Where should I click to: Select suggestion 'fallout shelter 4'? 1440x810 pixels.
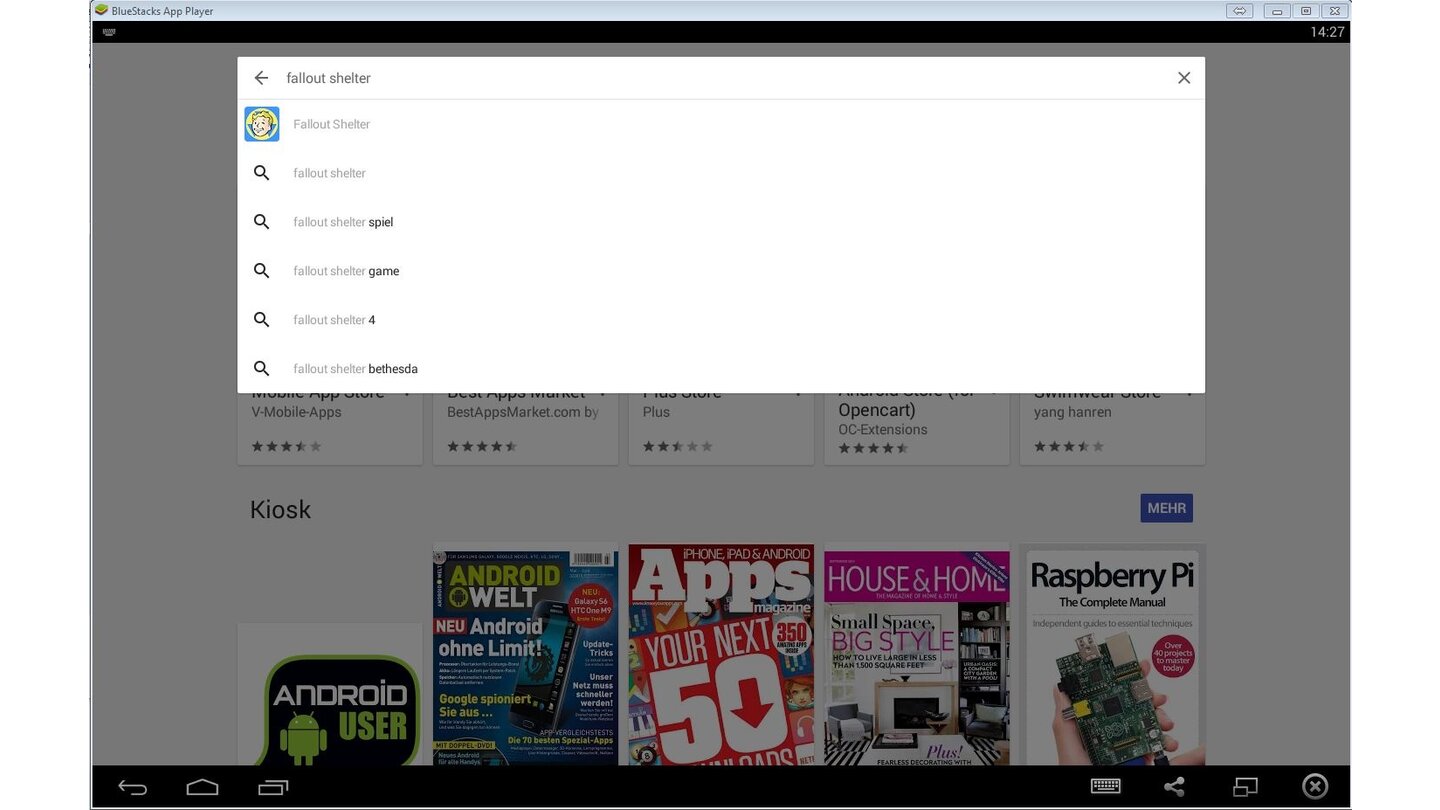click(721, 320)
